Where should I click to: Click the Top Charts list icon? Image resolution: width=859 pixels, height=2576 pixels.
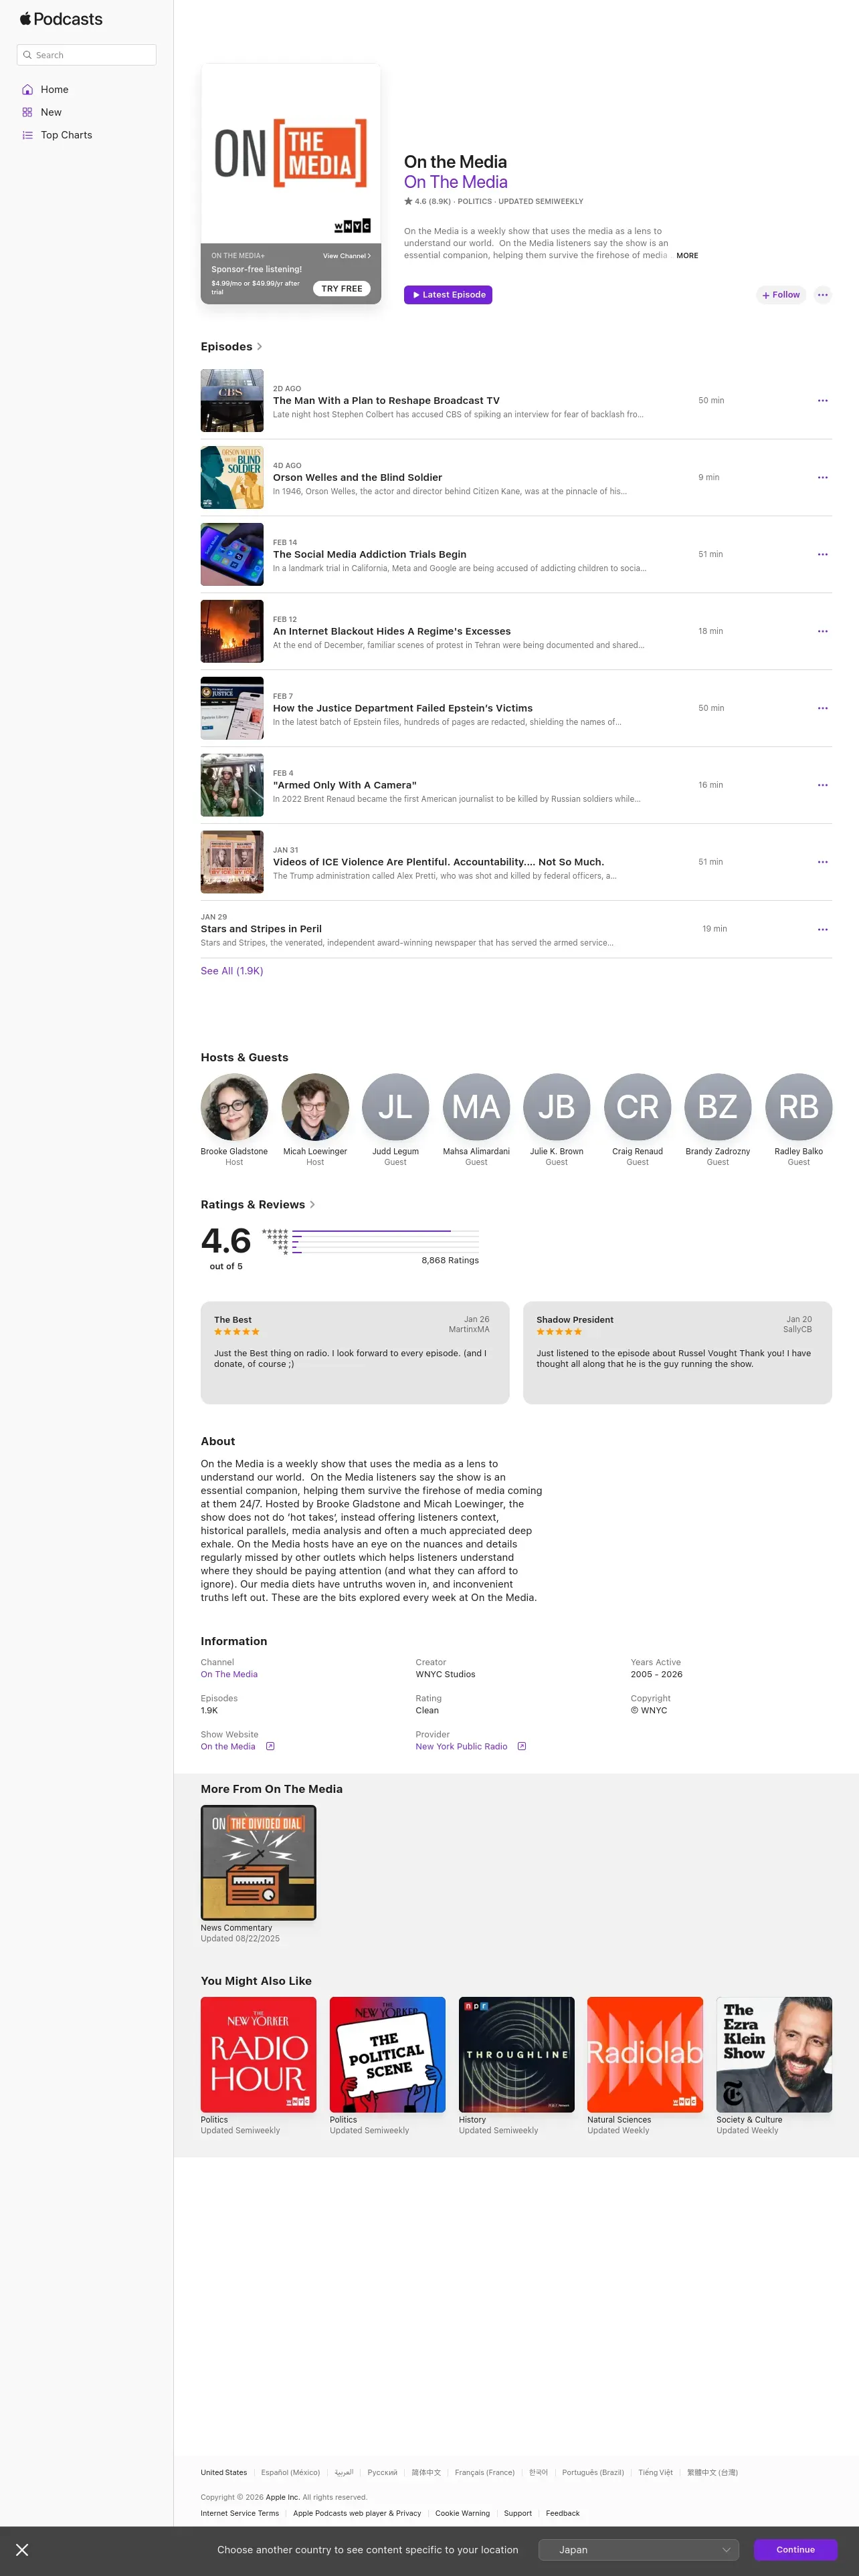27,135
